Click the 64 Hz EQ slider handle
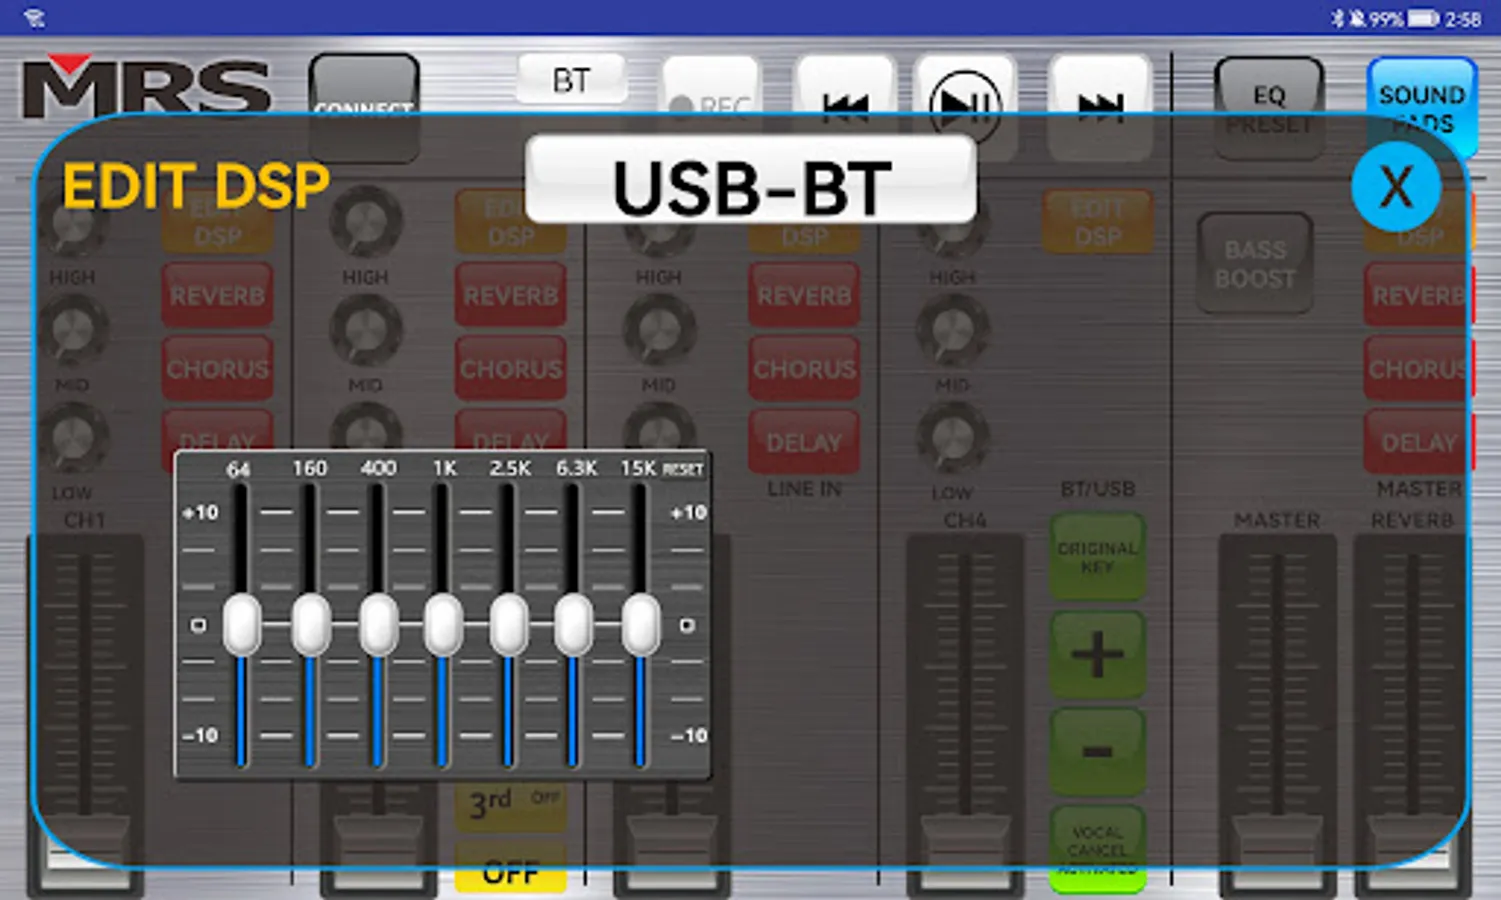This screenshot has height=900, width=1501. (x=241, y=624)
